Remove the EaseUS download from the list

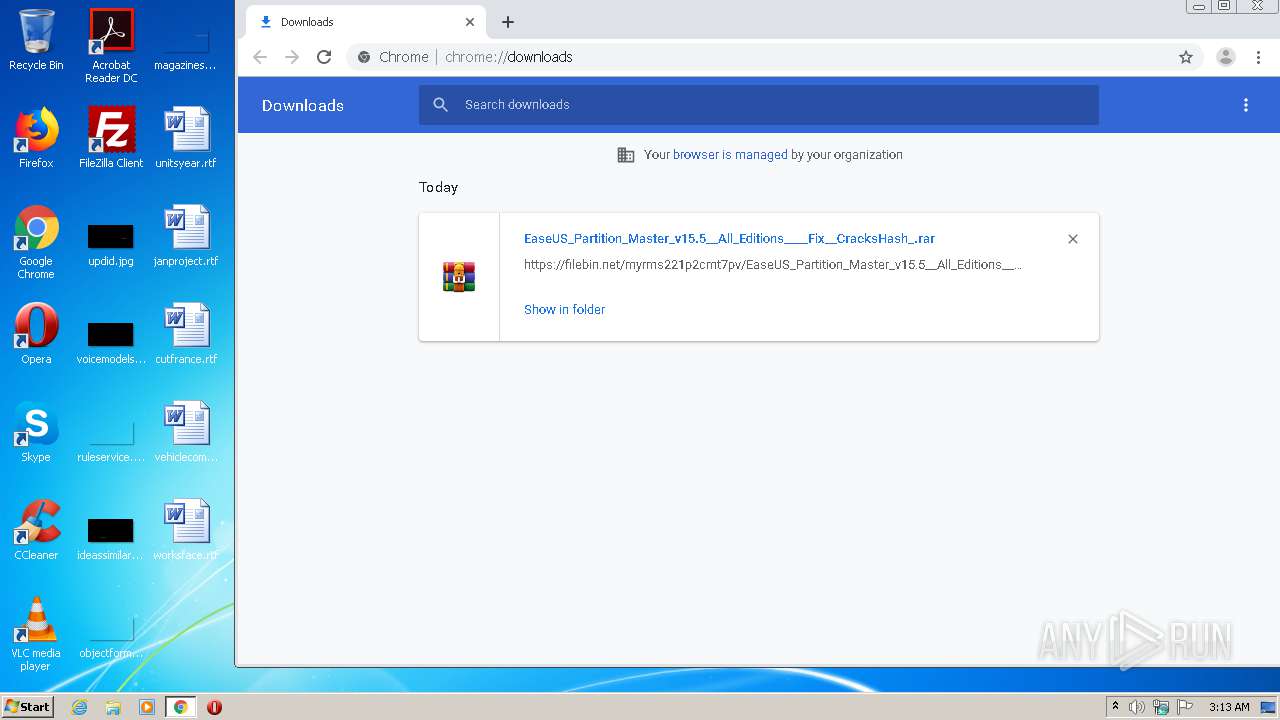click(x=1073, y=239)
